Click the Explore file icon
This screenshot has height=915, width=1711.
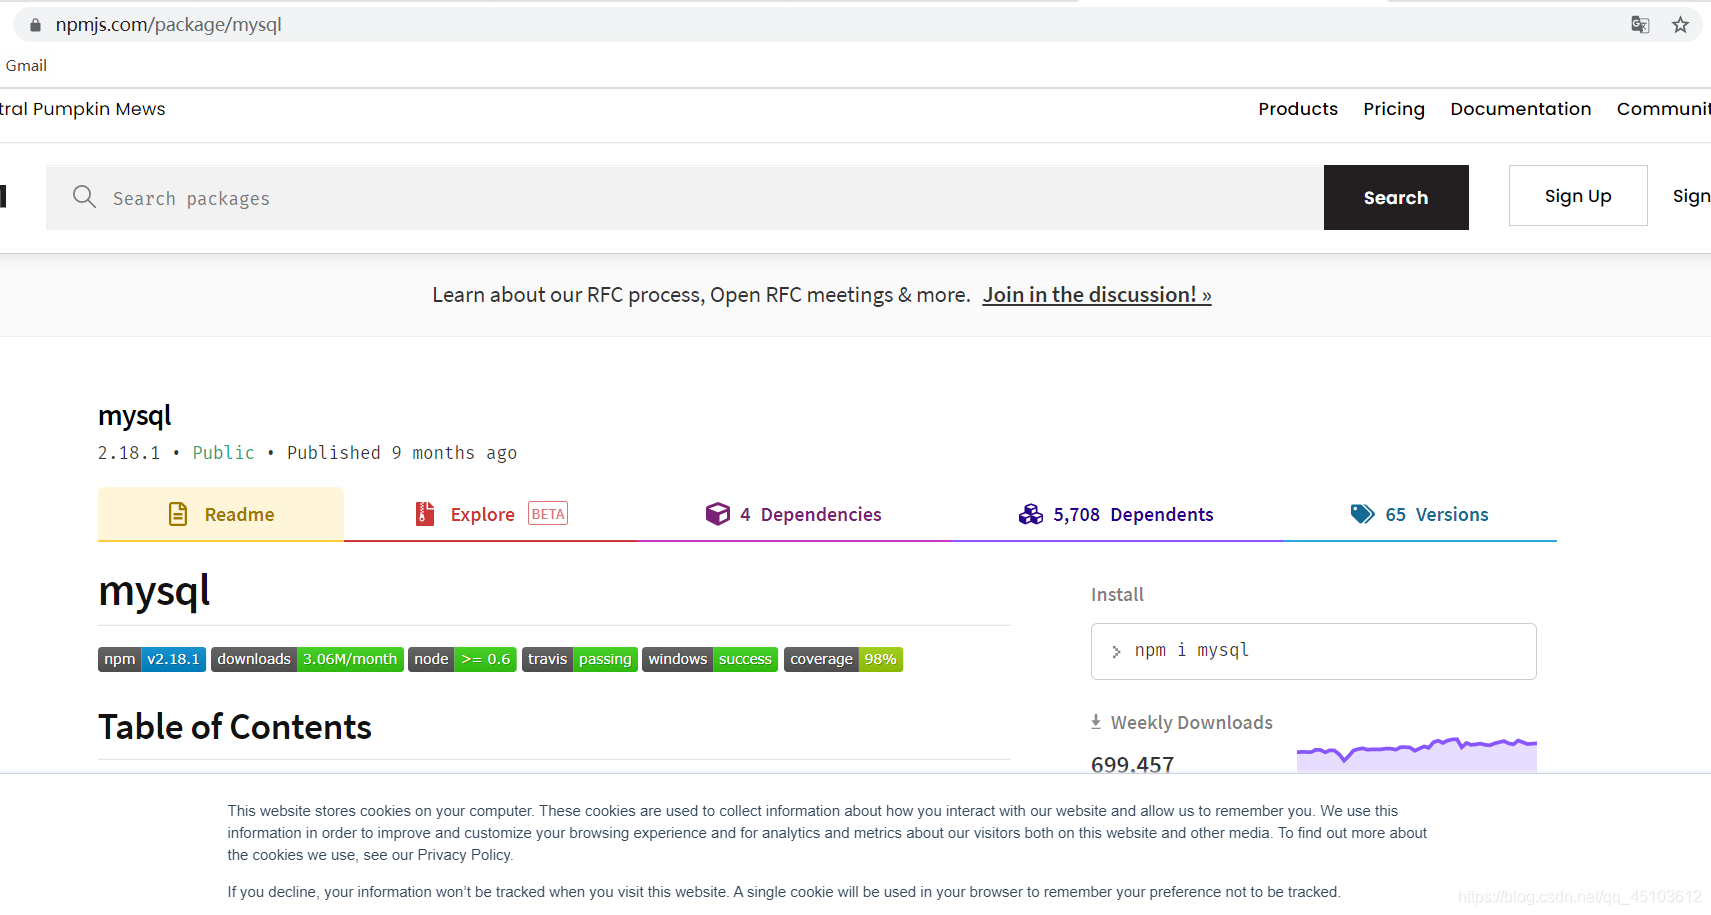[425, 514]
